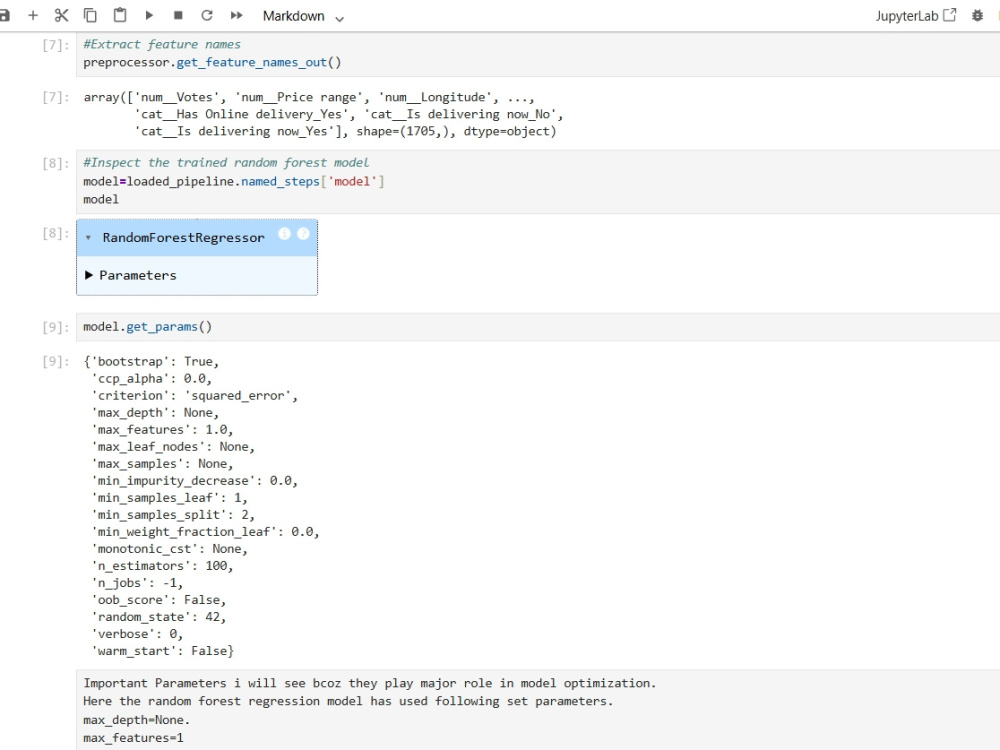Click the [7]: input cell prompt
This screenshot has height=750, width=1000.
(55, 45)
